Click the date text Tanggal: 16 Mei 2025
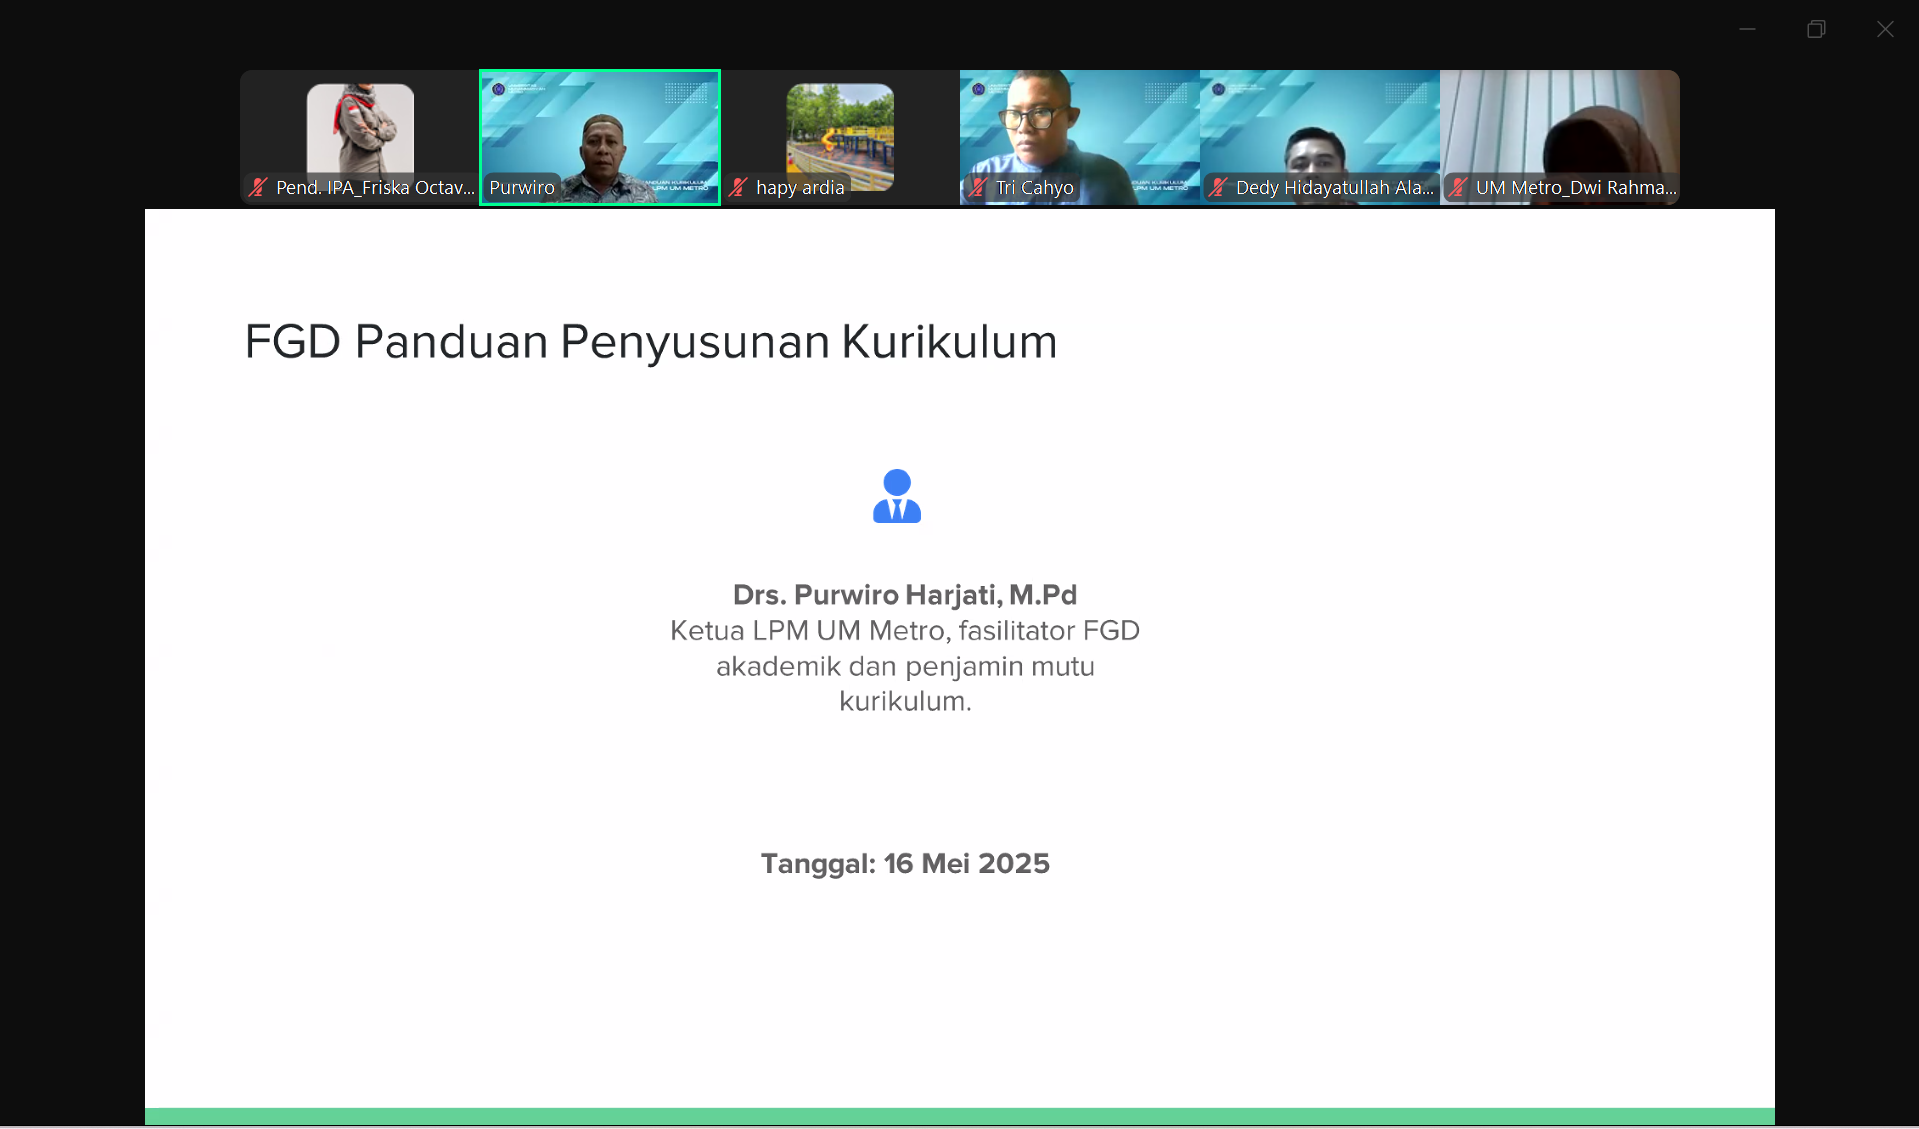 904,863
